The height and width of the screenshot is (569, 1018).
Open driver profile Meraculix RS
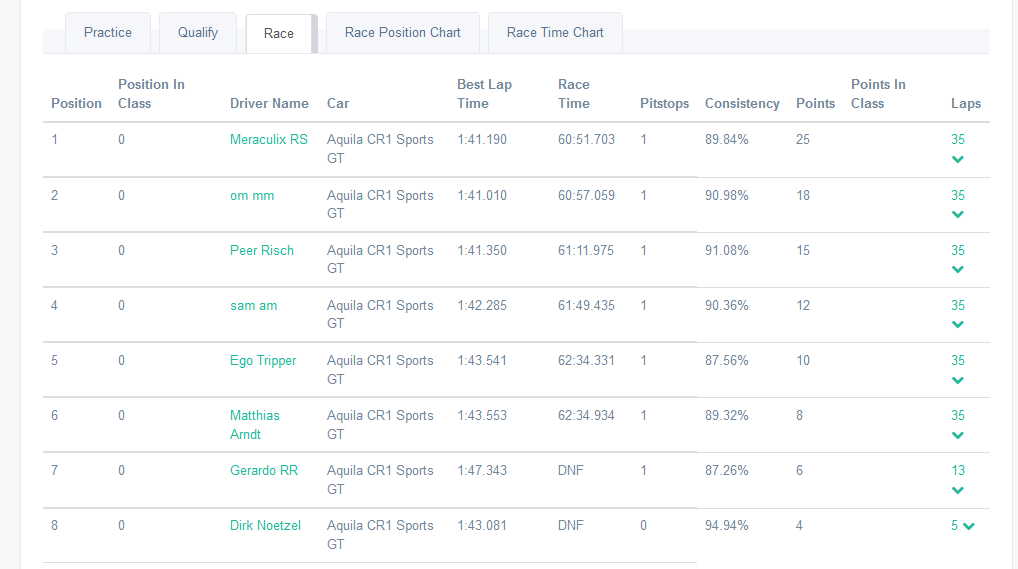pyautogui.click(x=269, y=140)
